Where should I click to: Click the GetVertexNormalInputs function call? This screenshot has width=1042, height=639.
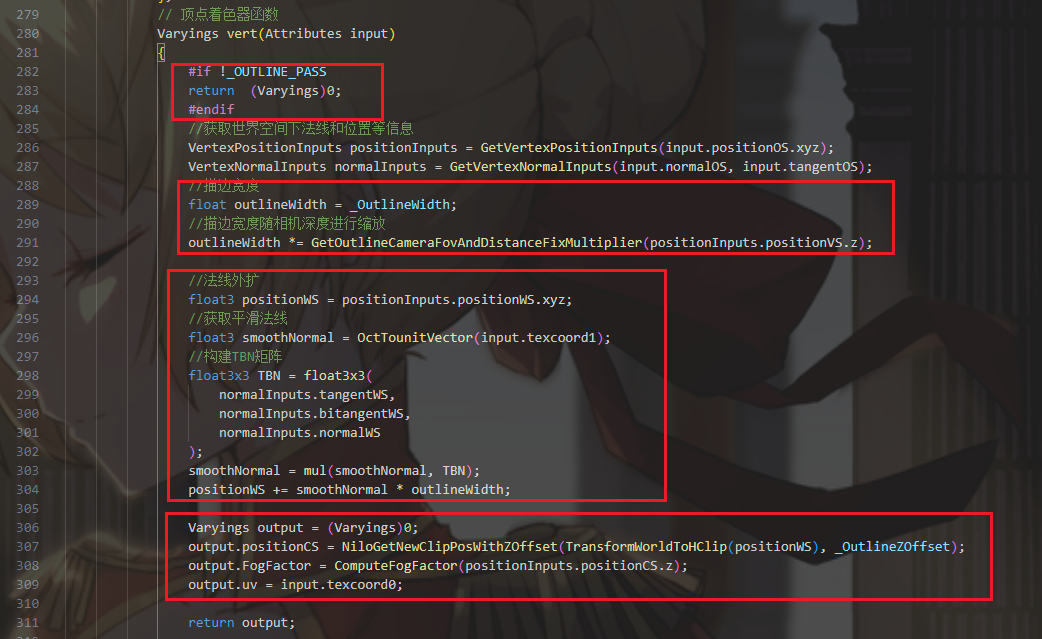tap(530, 166)
